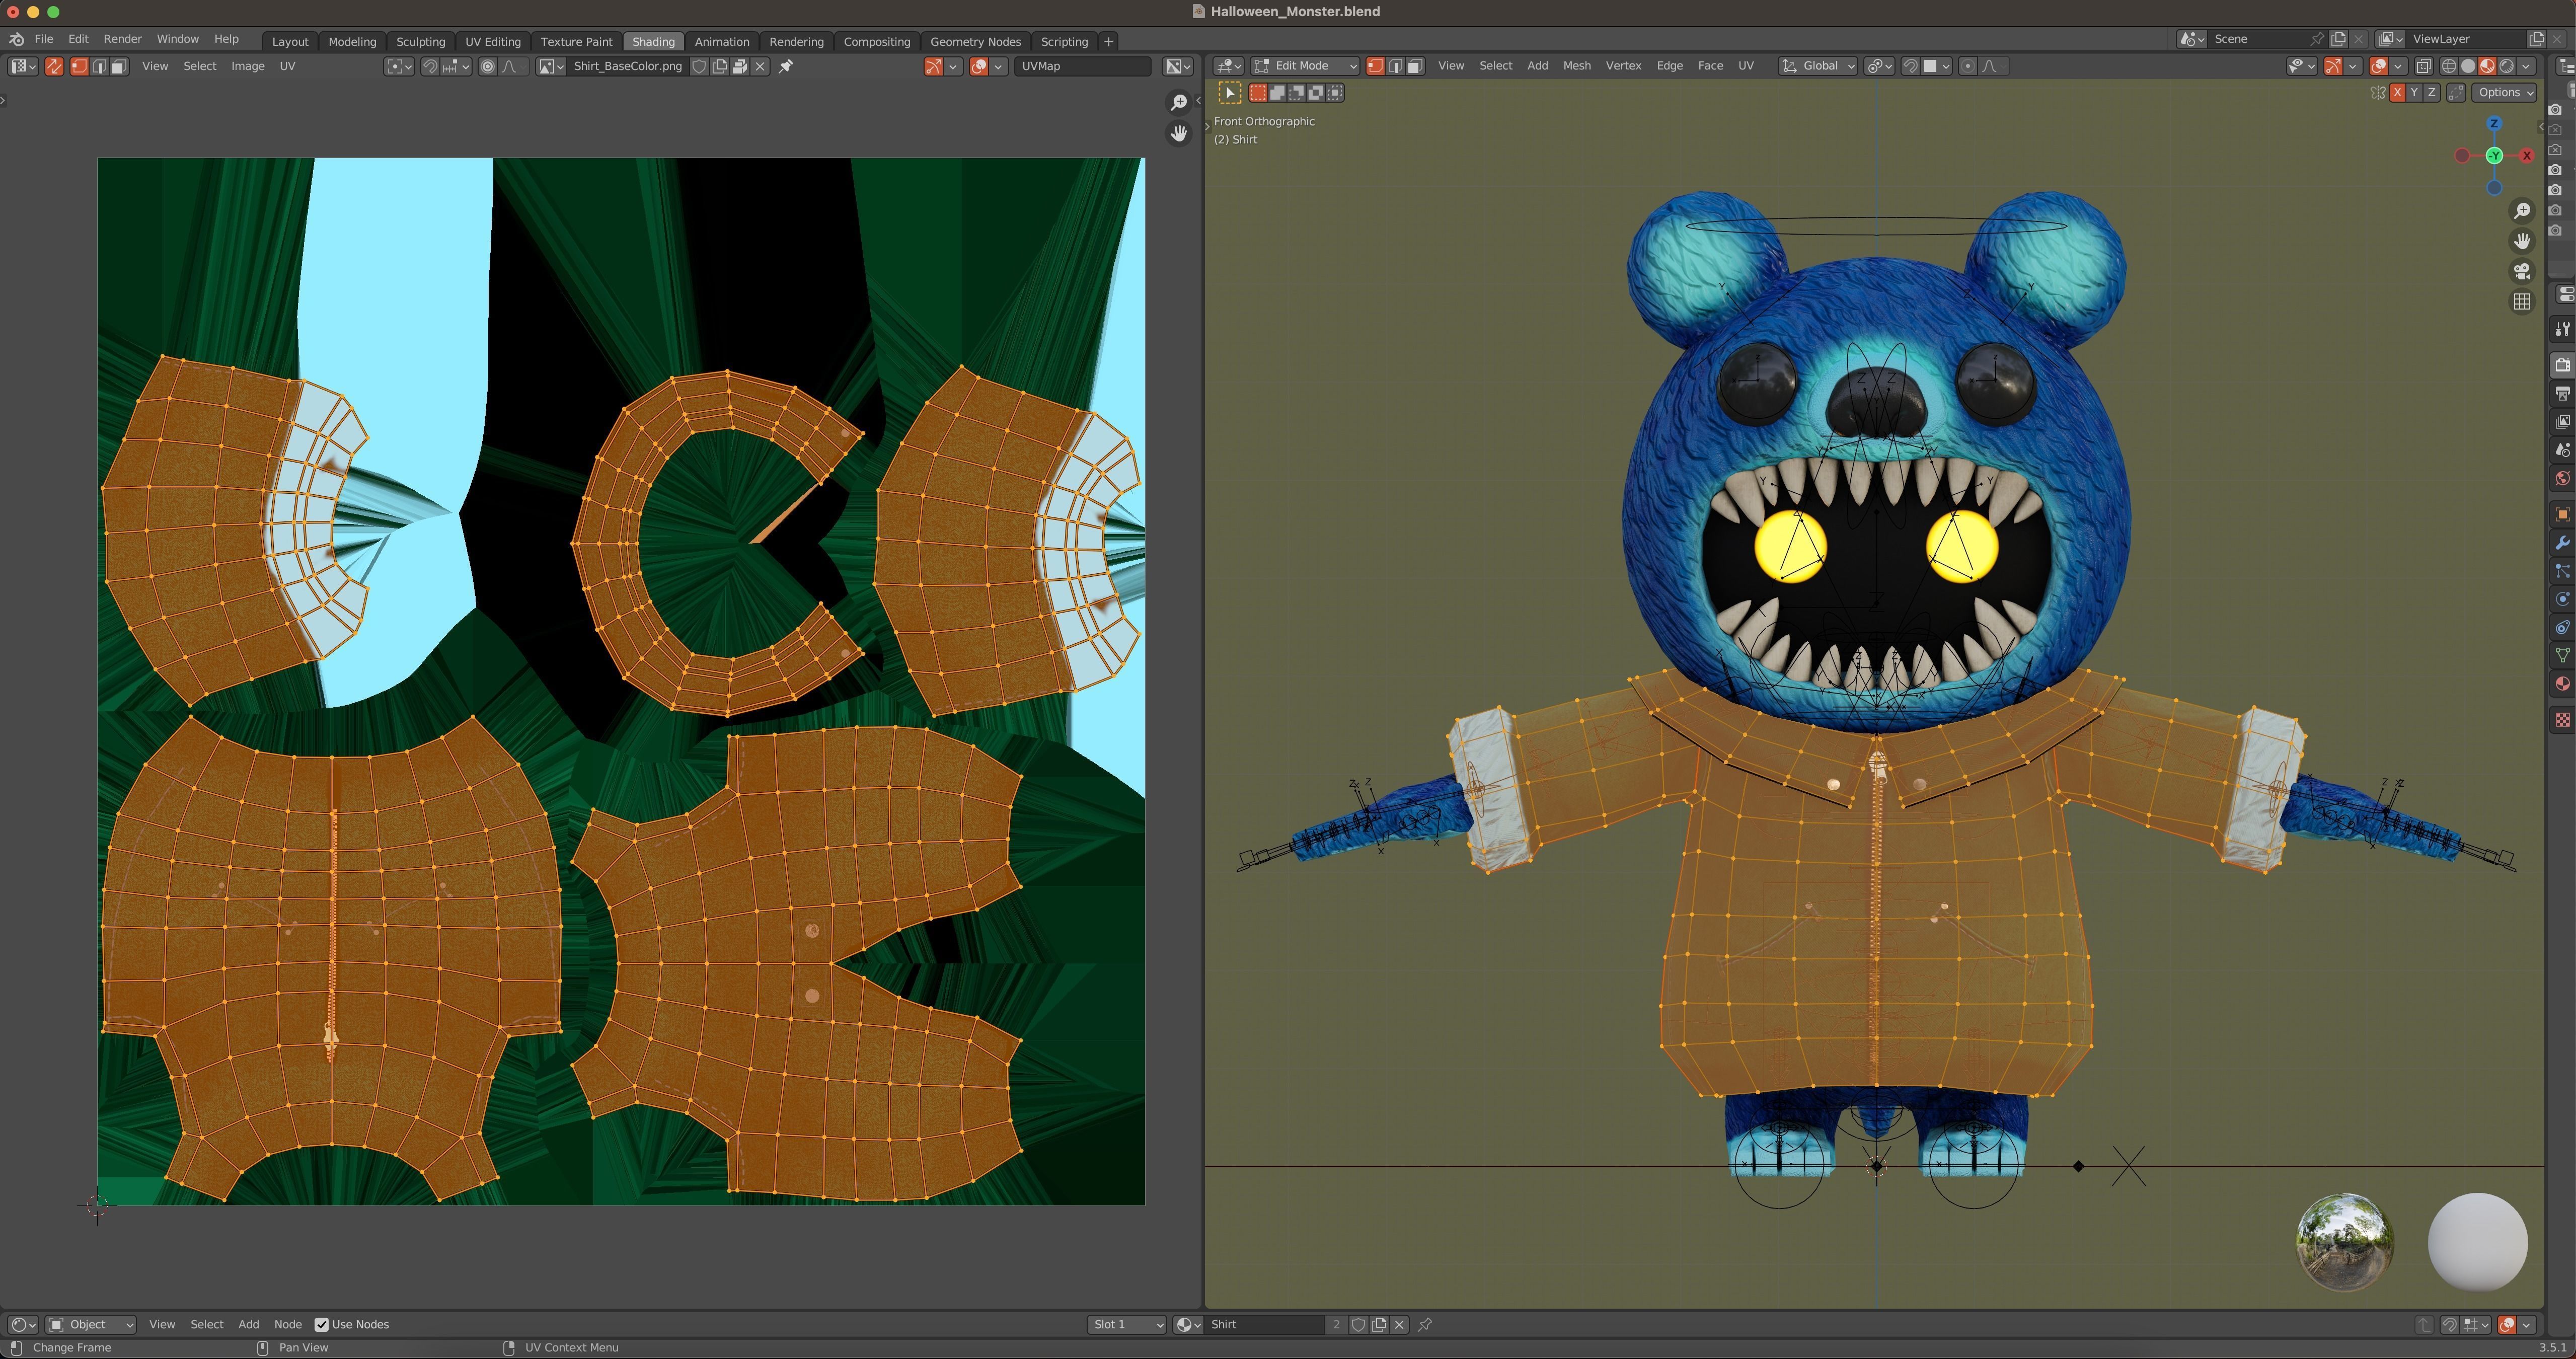This screenshot has width=2576, height=1359.
Task: Click the zoom magnifier in UV editor
Action: (1179, 103)
